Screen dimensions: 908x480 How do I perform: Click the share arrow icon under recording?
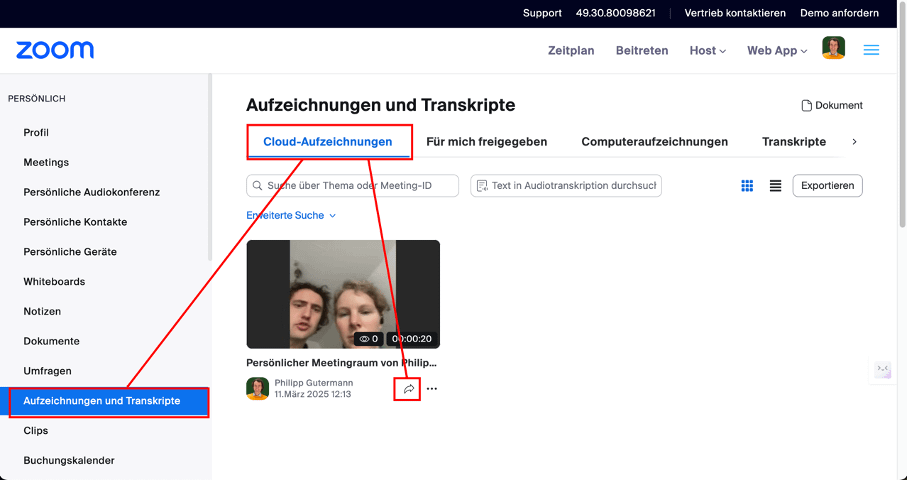pos(408,389)
